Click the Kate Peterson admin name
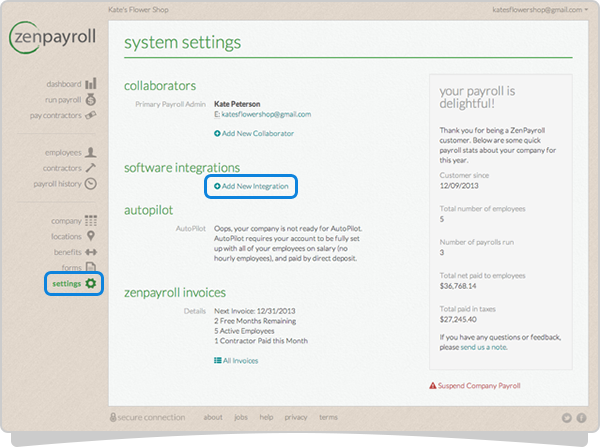The height and width of the screenshot is (447, 600). click(x=237, y=104)
